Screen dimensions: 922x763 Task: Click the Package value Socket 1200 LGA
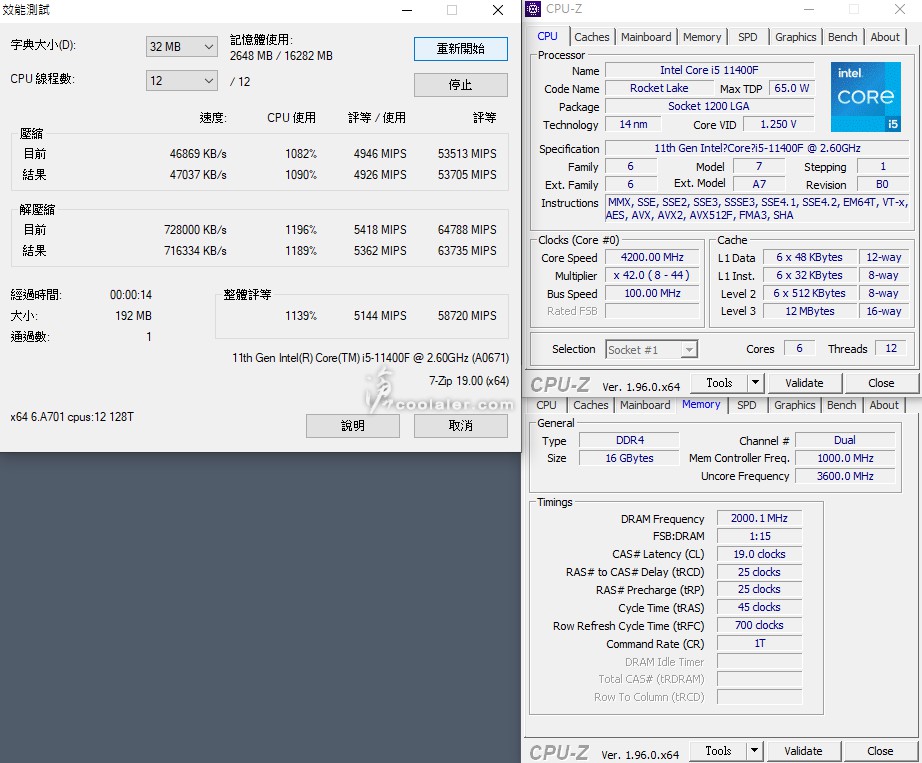709,106
